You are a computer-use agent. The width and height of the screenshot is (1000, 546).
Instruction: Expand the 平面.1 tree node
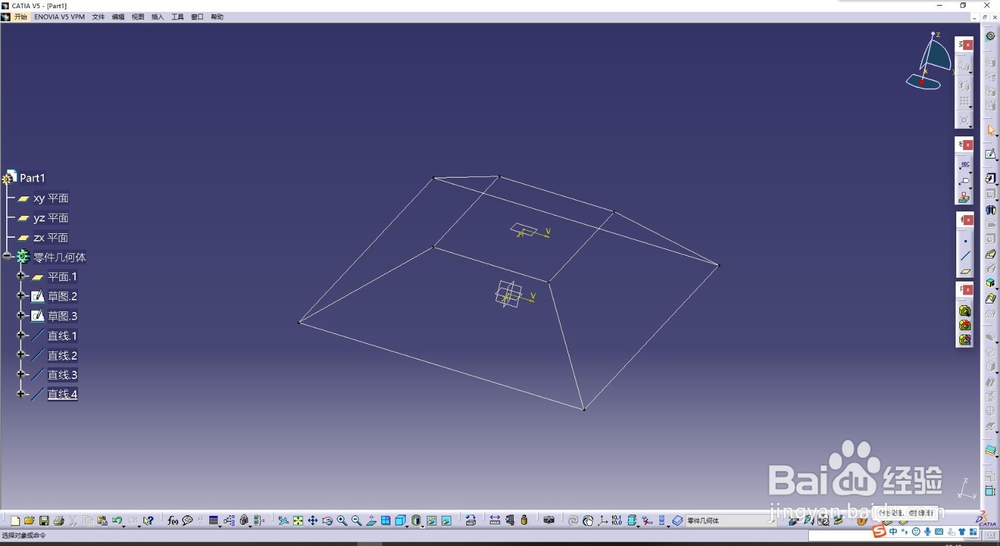click(x=21, y=276)
